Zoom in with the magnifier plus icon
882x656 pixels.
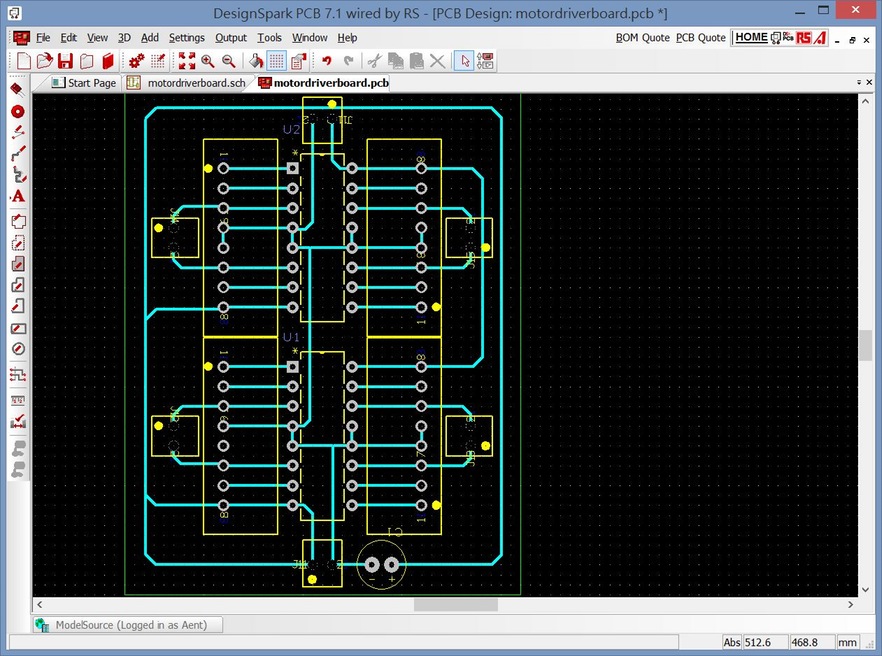[x=208, y=61]
